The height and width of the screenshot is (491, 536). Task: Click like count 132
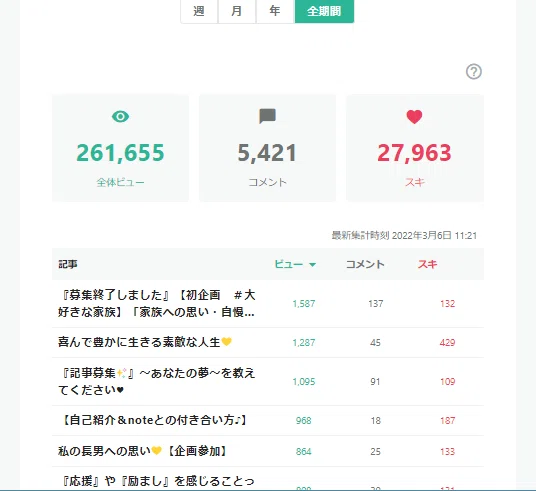[447, 304]
